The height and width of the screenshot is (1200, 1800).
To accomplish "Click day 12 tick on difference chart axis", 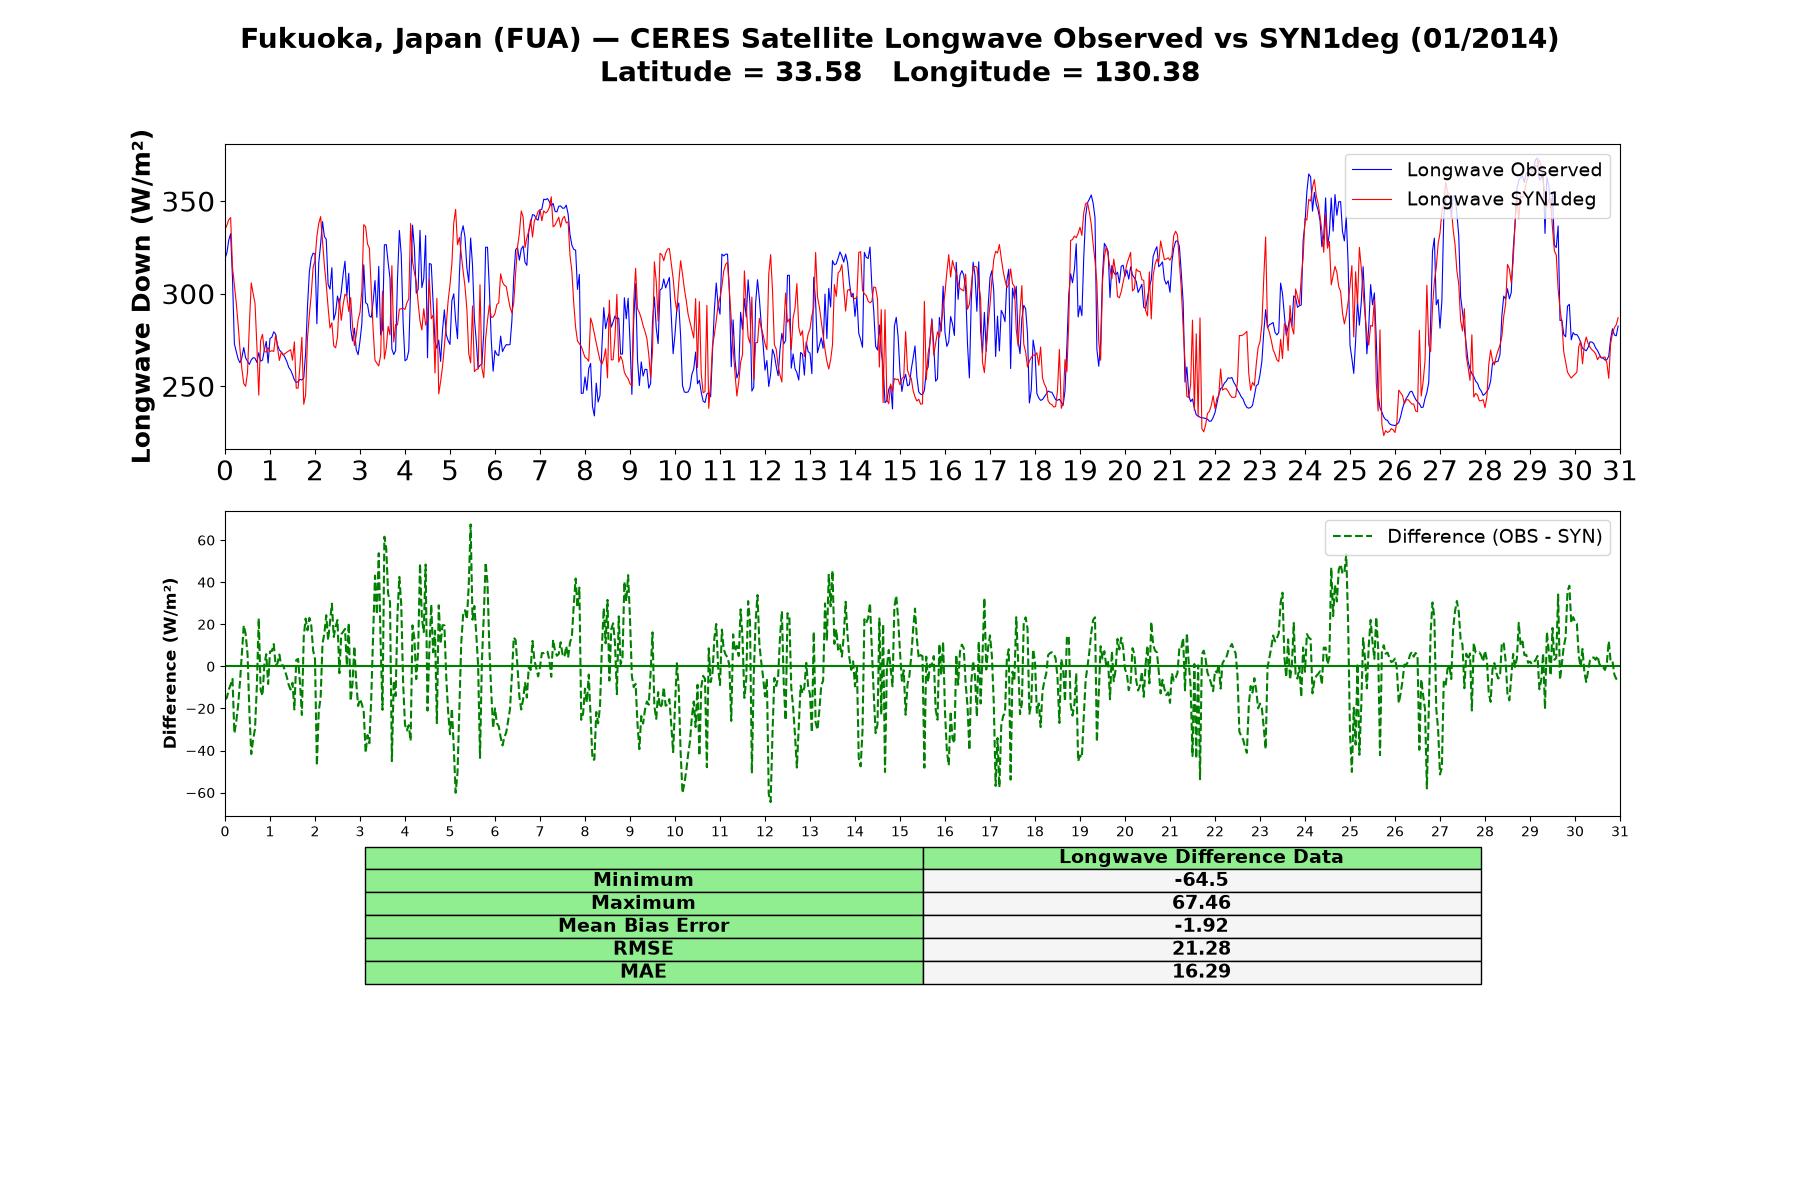I will (764, 832).
